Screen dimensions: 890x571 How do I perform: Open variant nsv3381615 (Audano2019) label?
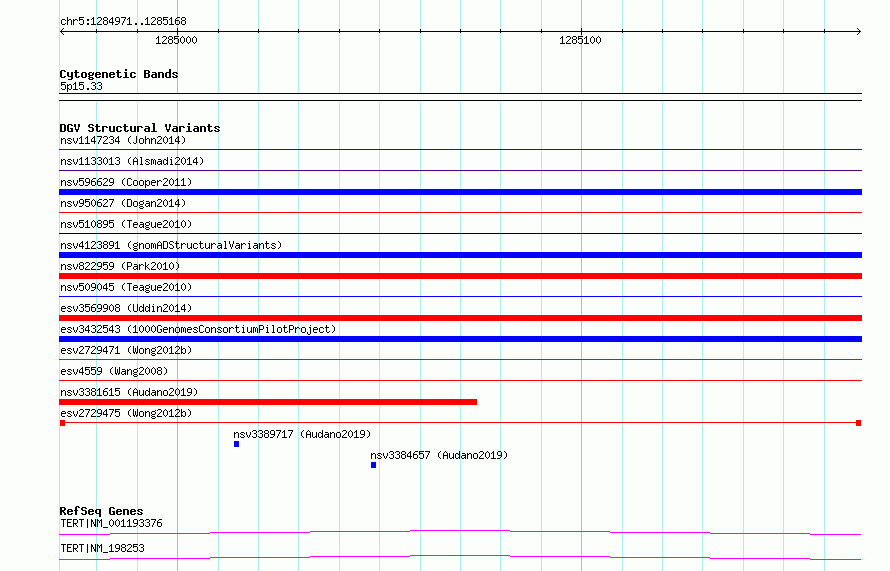point(129,392)
